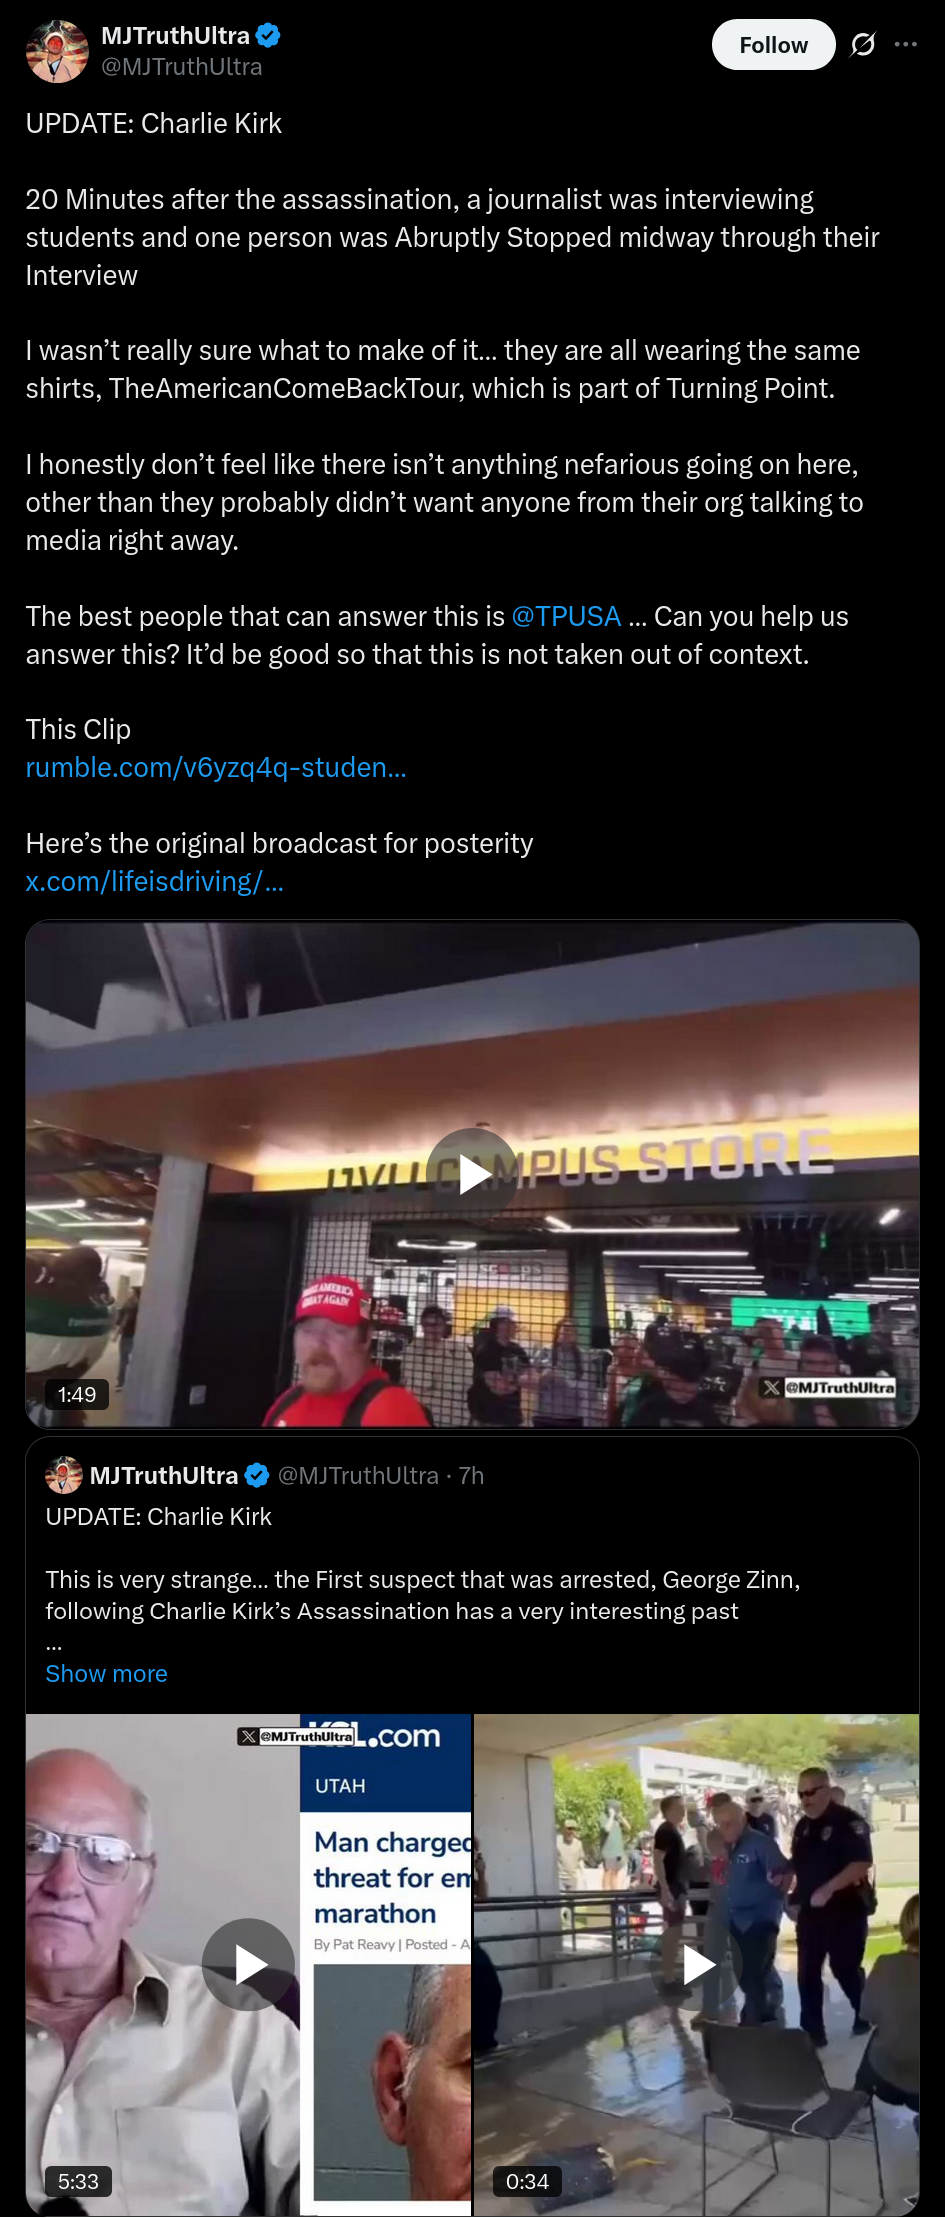Open the three-dot more options menu

pos(906,45)
